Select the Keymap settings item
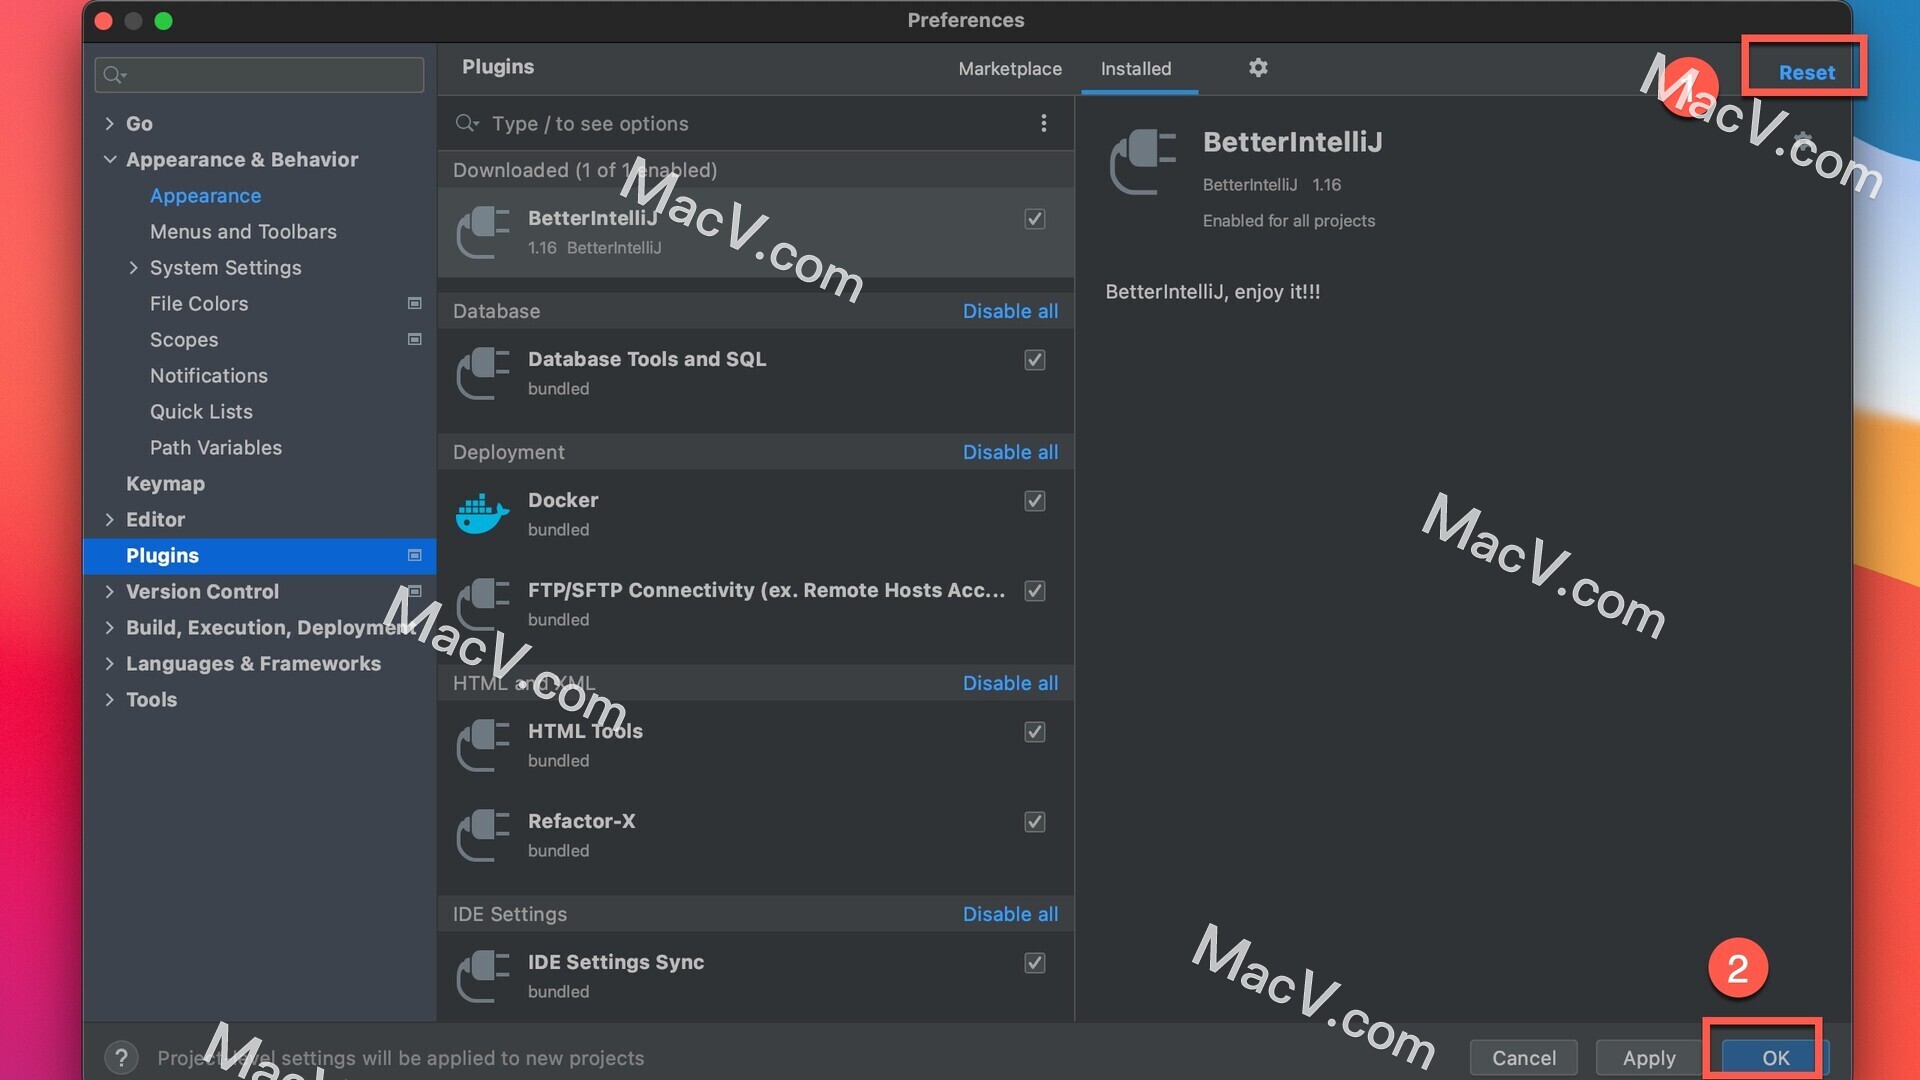The image size is (1920, 1080). click(x=165, y=483)
